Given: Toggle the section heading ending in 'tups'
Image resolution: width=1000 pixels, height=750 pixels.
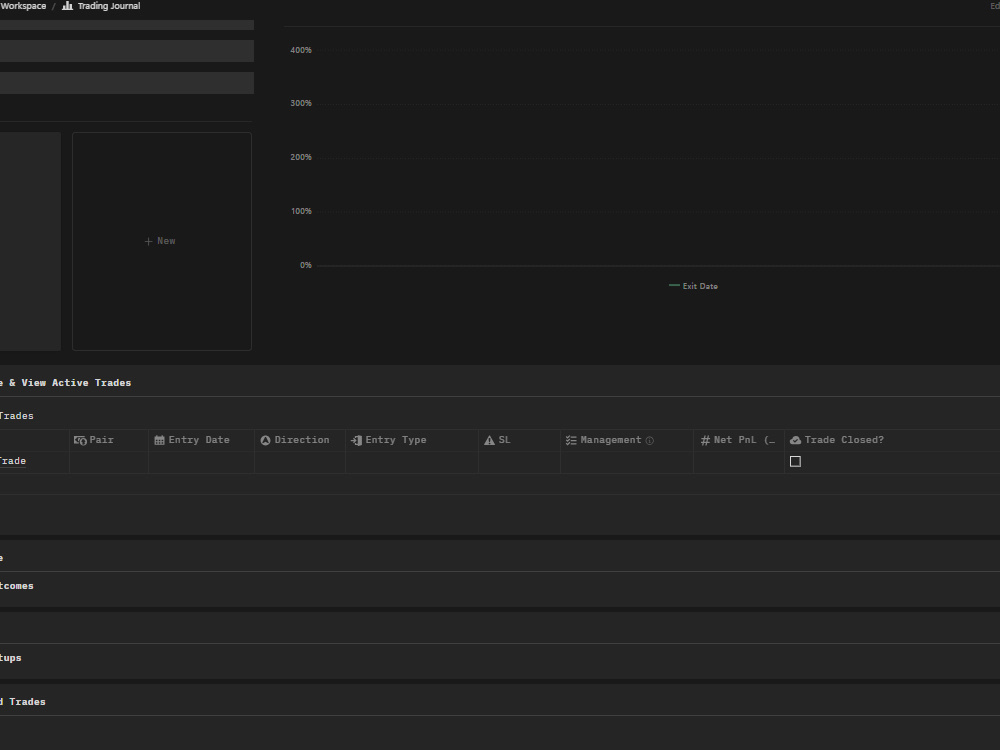Looking at the screenshot, I should tap(11, 658).
